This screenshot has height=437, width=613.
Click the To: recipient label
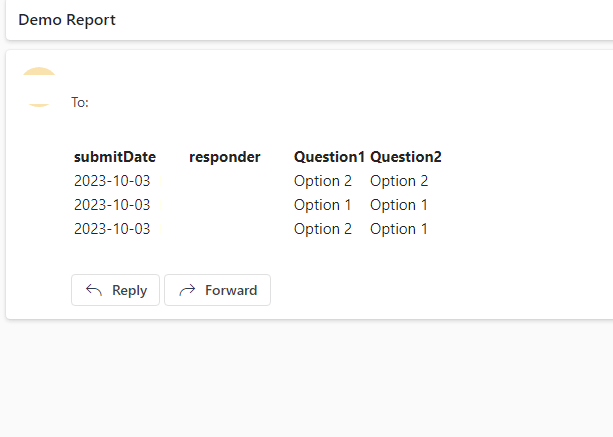[x=80, y=102]
